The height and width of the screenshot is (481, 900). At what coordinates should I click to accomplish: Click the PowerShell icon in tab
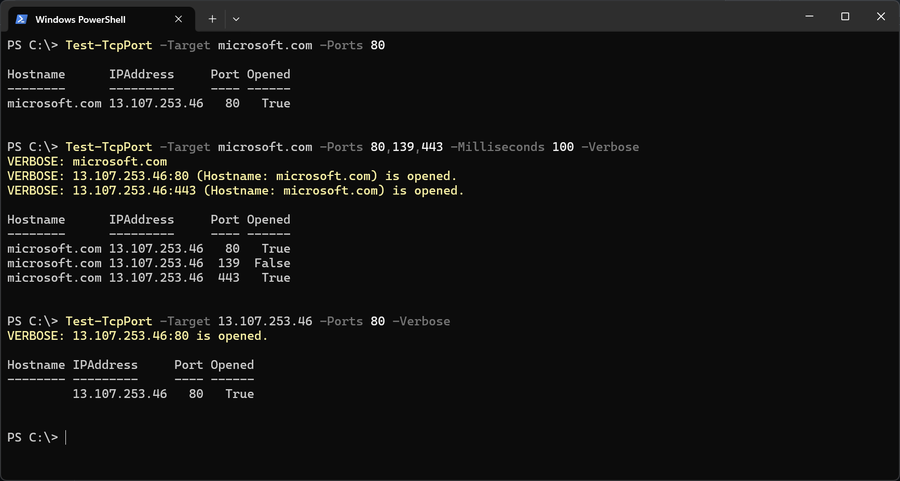[22, 20]
